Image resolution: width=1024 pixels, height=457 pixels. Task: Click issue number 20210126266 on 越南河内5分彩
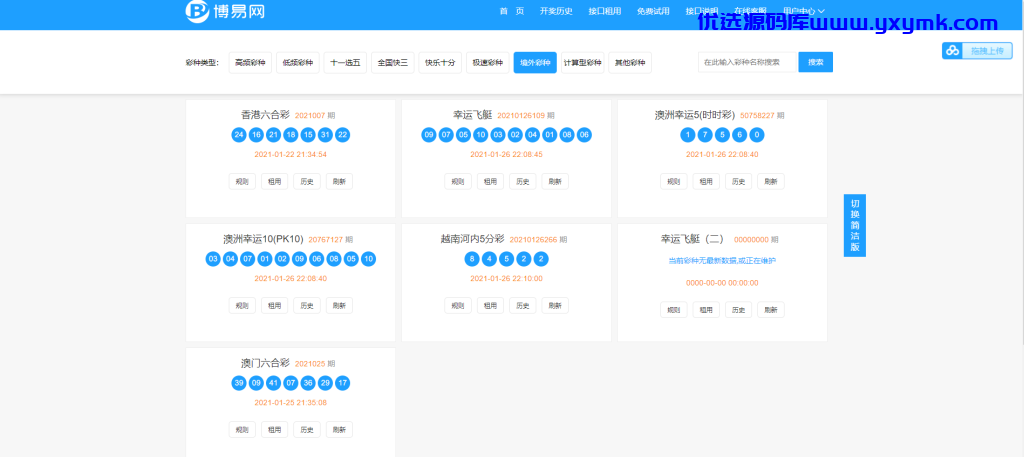click(x=533, y=240)
